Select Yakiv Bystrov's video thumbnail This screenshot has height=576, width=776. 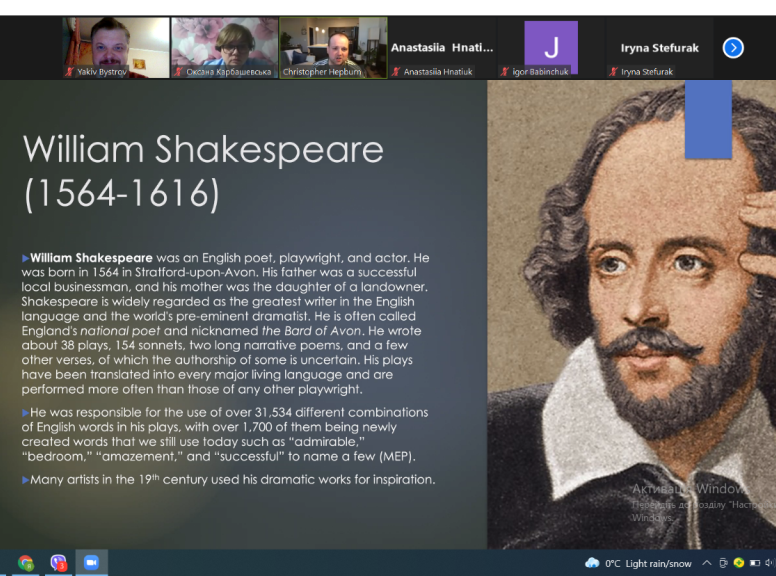point(116,48)
